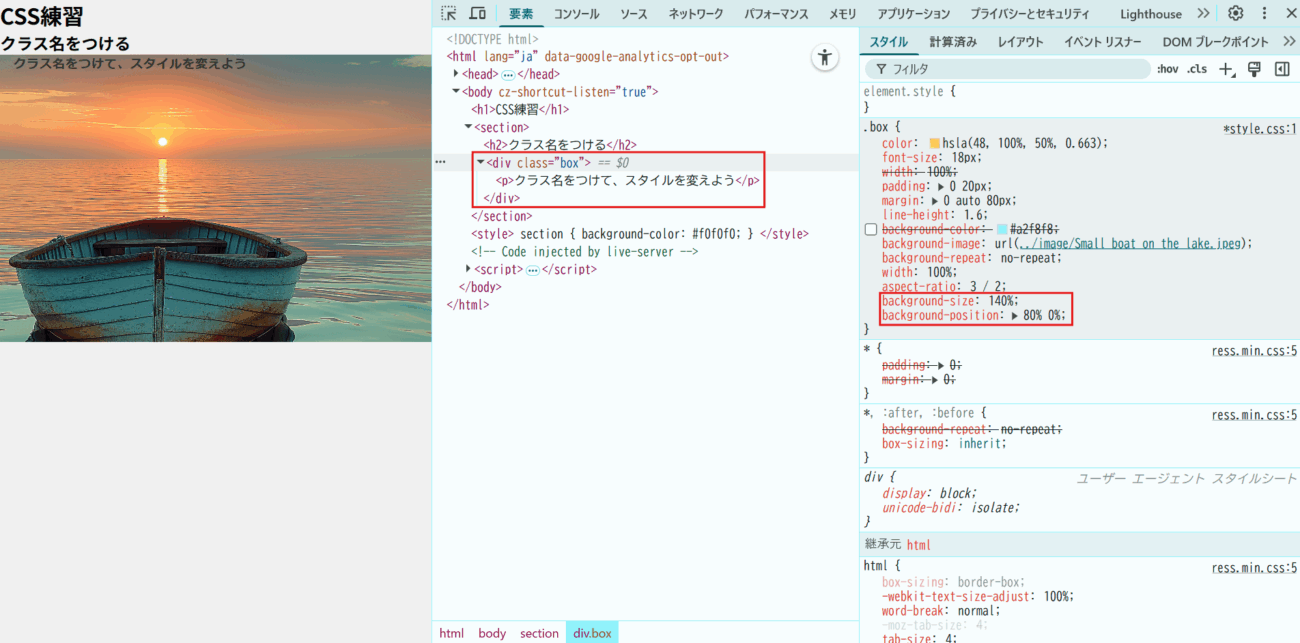Image resolution: width=1300 pixels, height=643 pixels.
Task: Toggle the .cls element classes button
Action: (x=1197, y=69)
